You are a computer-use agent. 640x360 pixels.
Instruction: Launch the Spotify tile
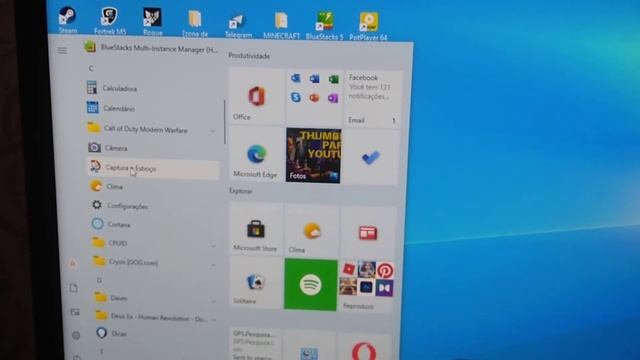point(311,284)
